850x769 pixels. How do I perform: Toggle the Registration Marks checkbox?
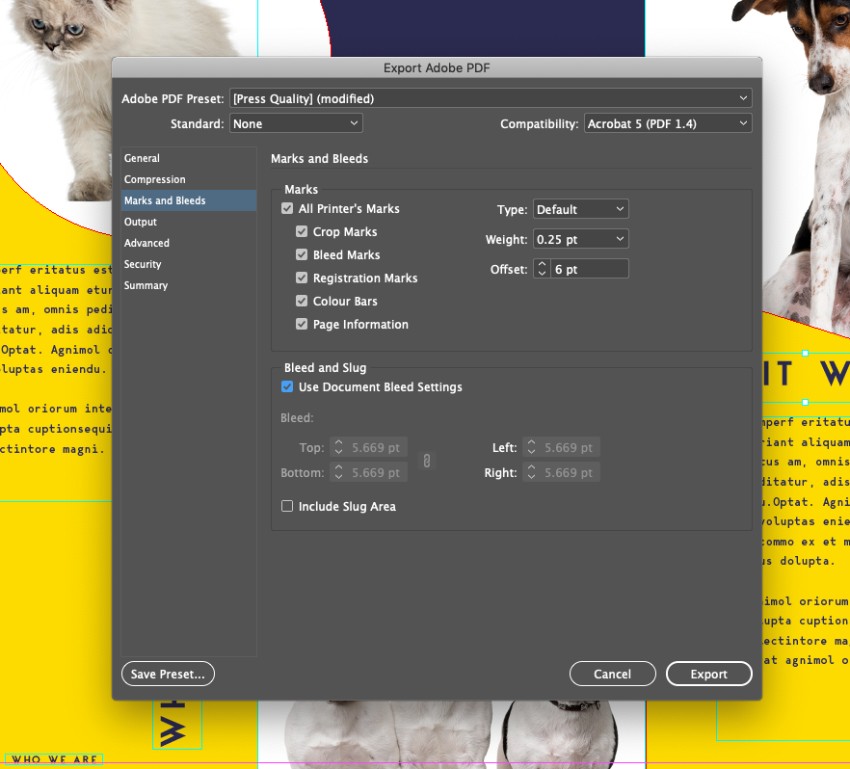pos(301,278)
